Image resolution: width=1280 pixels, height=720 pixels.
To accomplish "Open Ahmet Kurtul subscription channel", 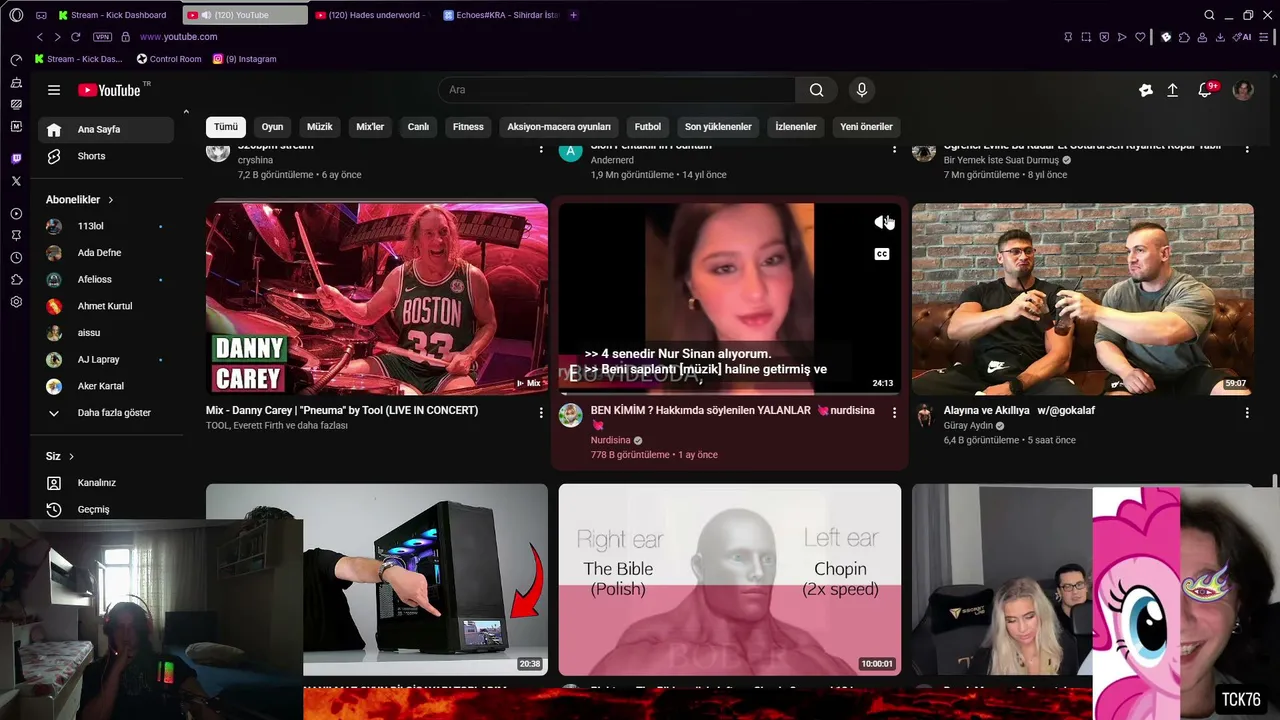I will [x=106, y=306].
